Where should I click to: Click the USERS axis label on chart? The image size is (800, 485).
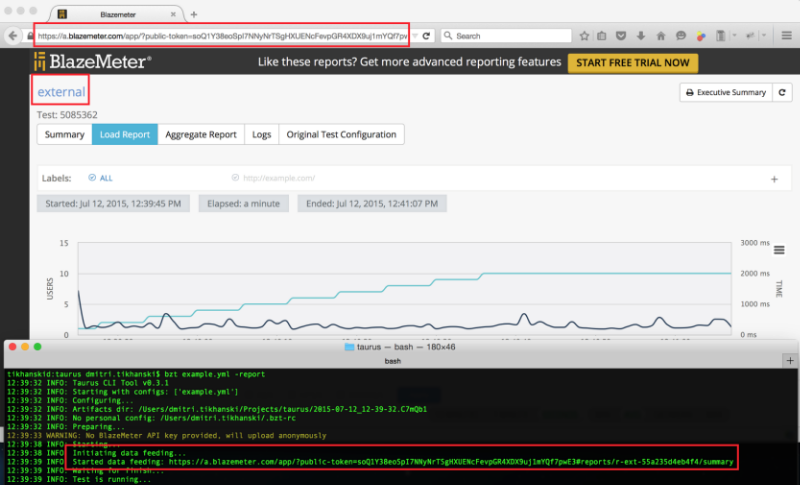click(x=50, y=289)
